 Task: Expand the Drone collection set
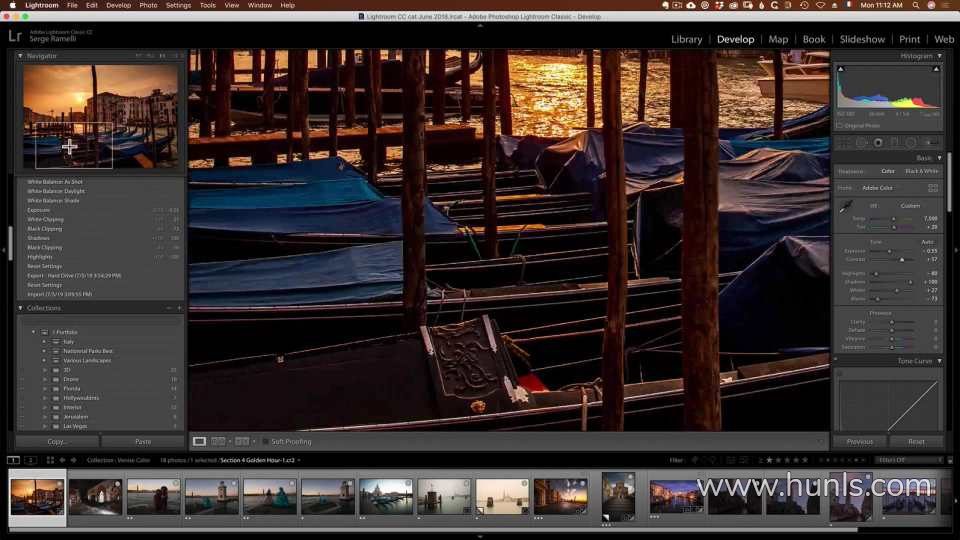pos(44,379)
